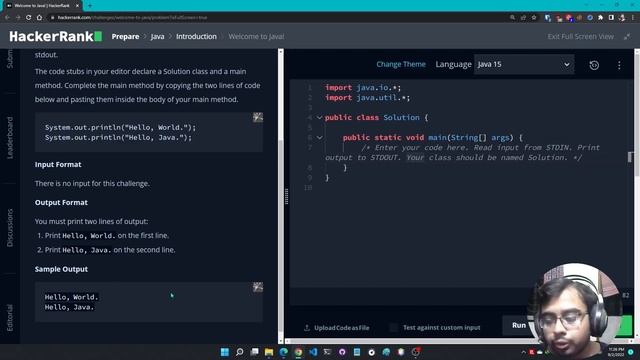Reset code with the history clock icon
Image resolution: width=640 pixels, height=360 pixels.
[x=594, y=65]
